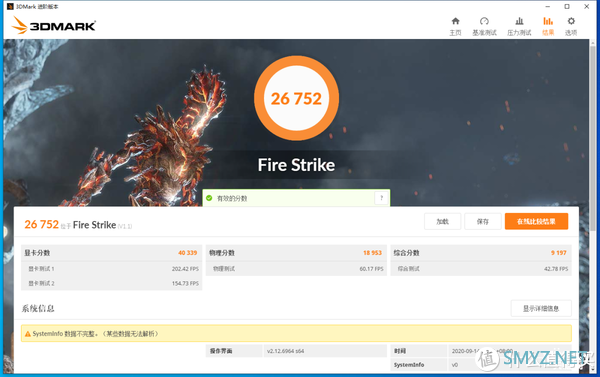
Task: Click the SystemInfo row label
Action: click(x=409, y=365)
